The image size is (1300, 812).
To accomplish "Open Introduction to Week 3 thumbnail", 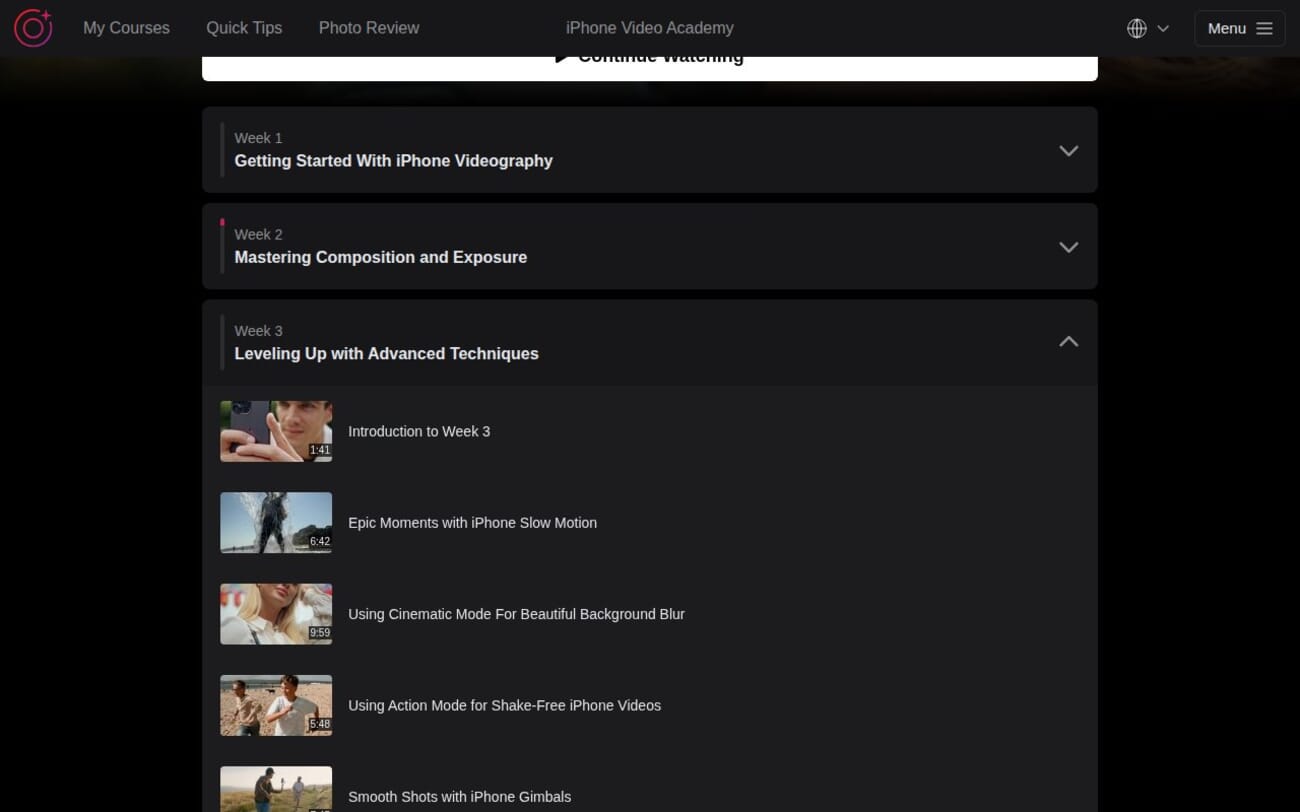I will tap(276, 431).
